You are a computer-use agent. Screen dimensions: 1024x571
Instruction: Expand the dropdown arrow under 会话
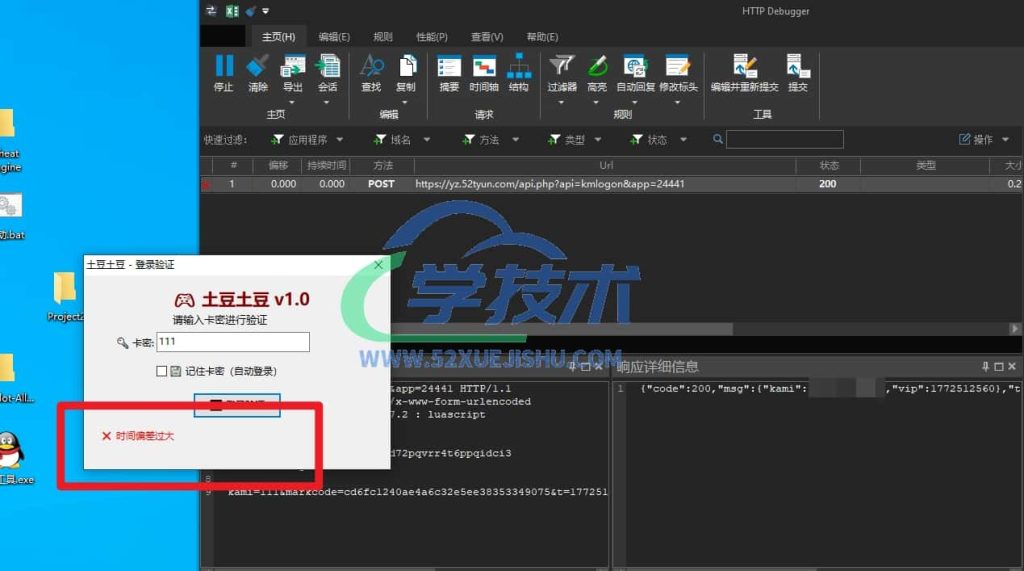[x=327, y=102]
